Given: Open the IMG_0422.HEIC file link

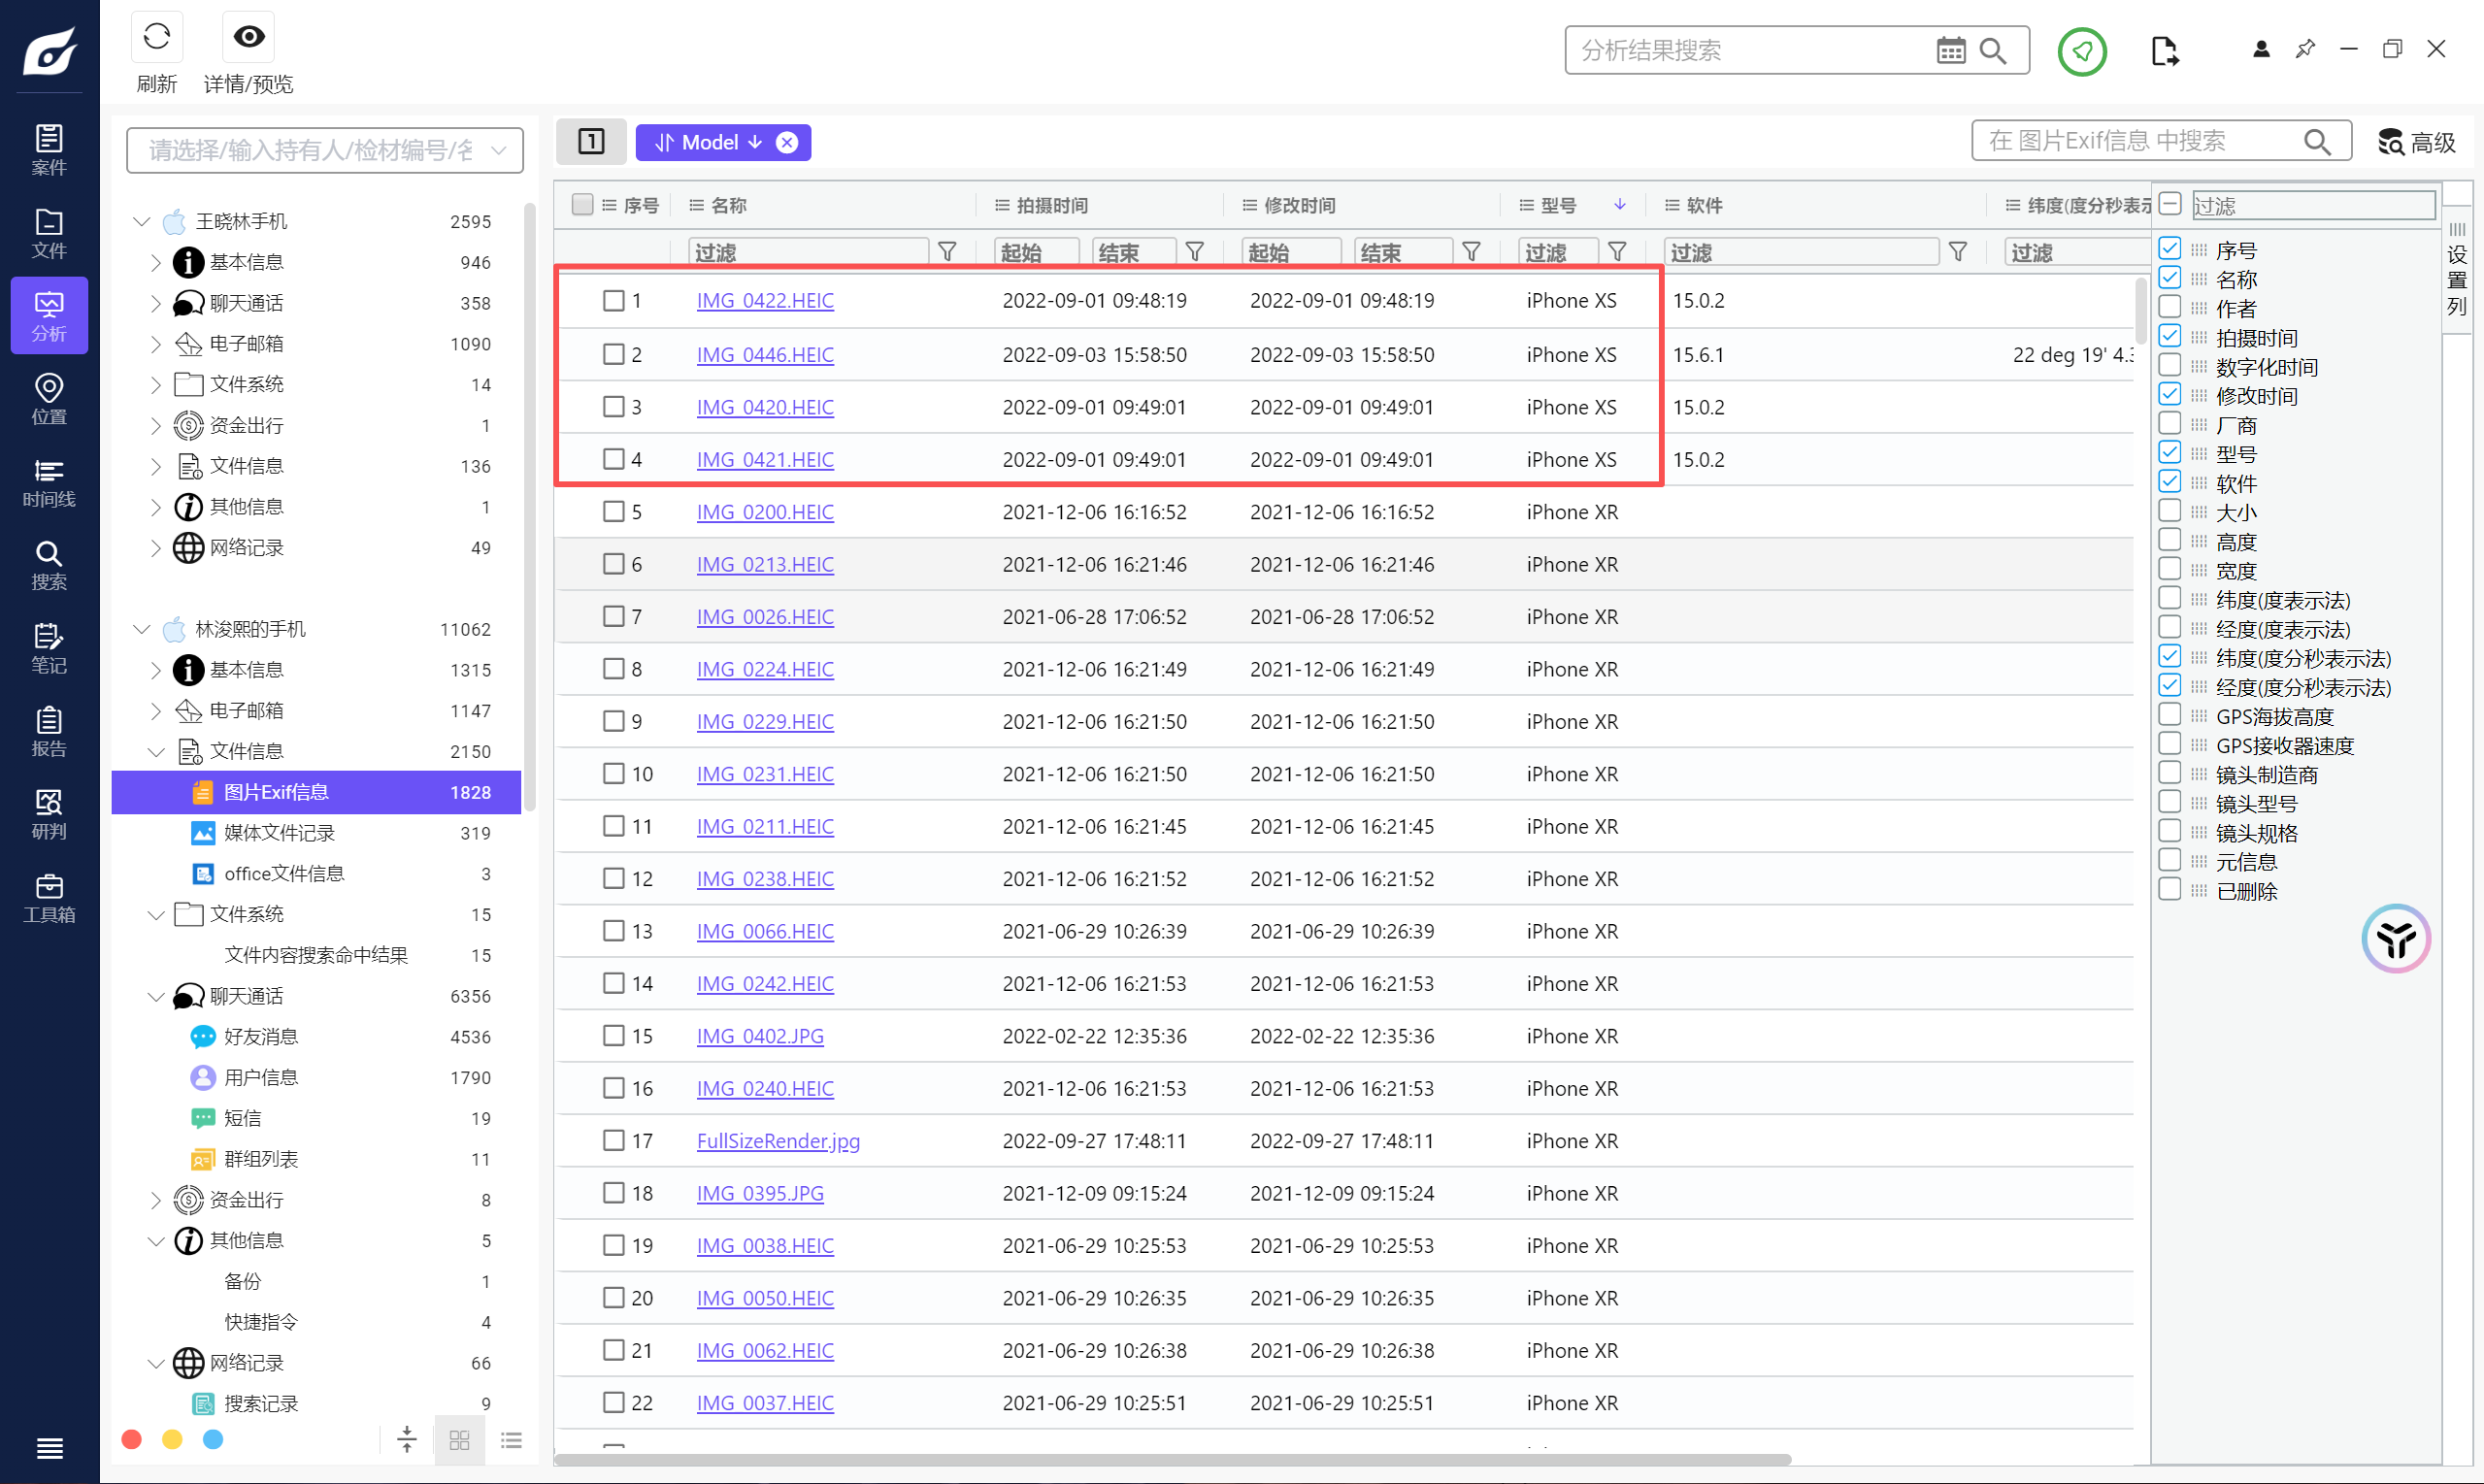Looking at the screenshot, I should (x=764, y=301).
